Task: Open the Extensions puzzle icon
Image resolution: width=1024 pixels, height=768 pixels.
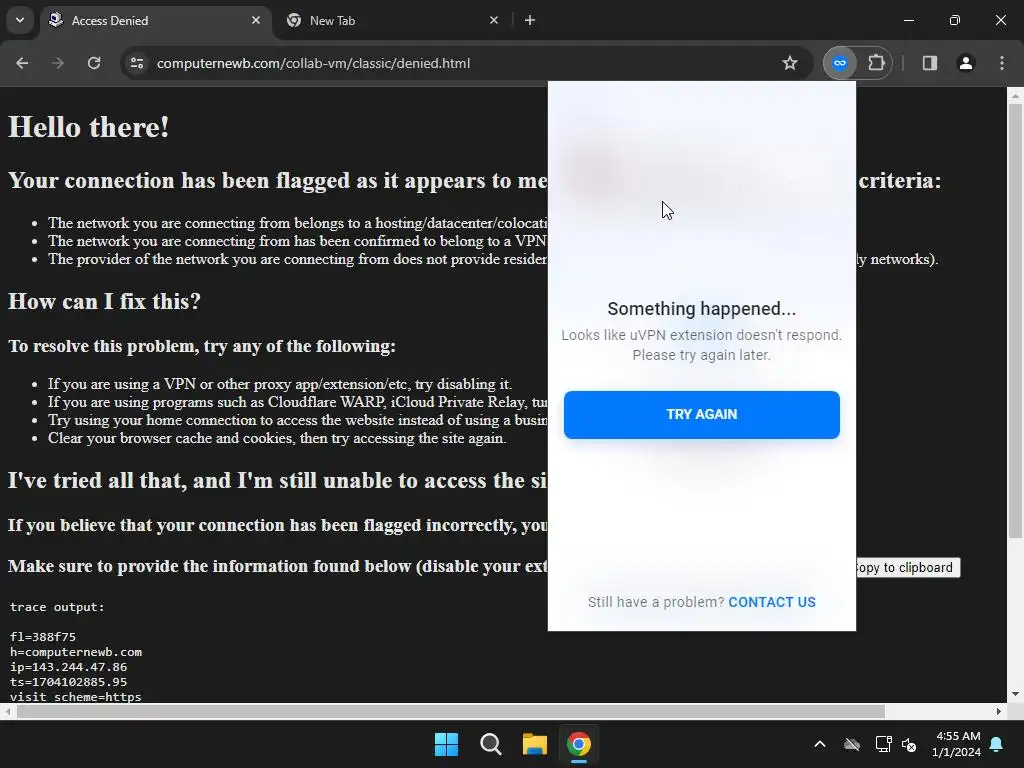Action: click(876, 63)
